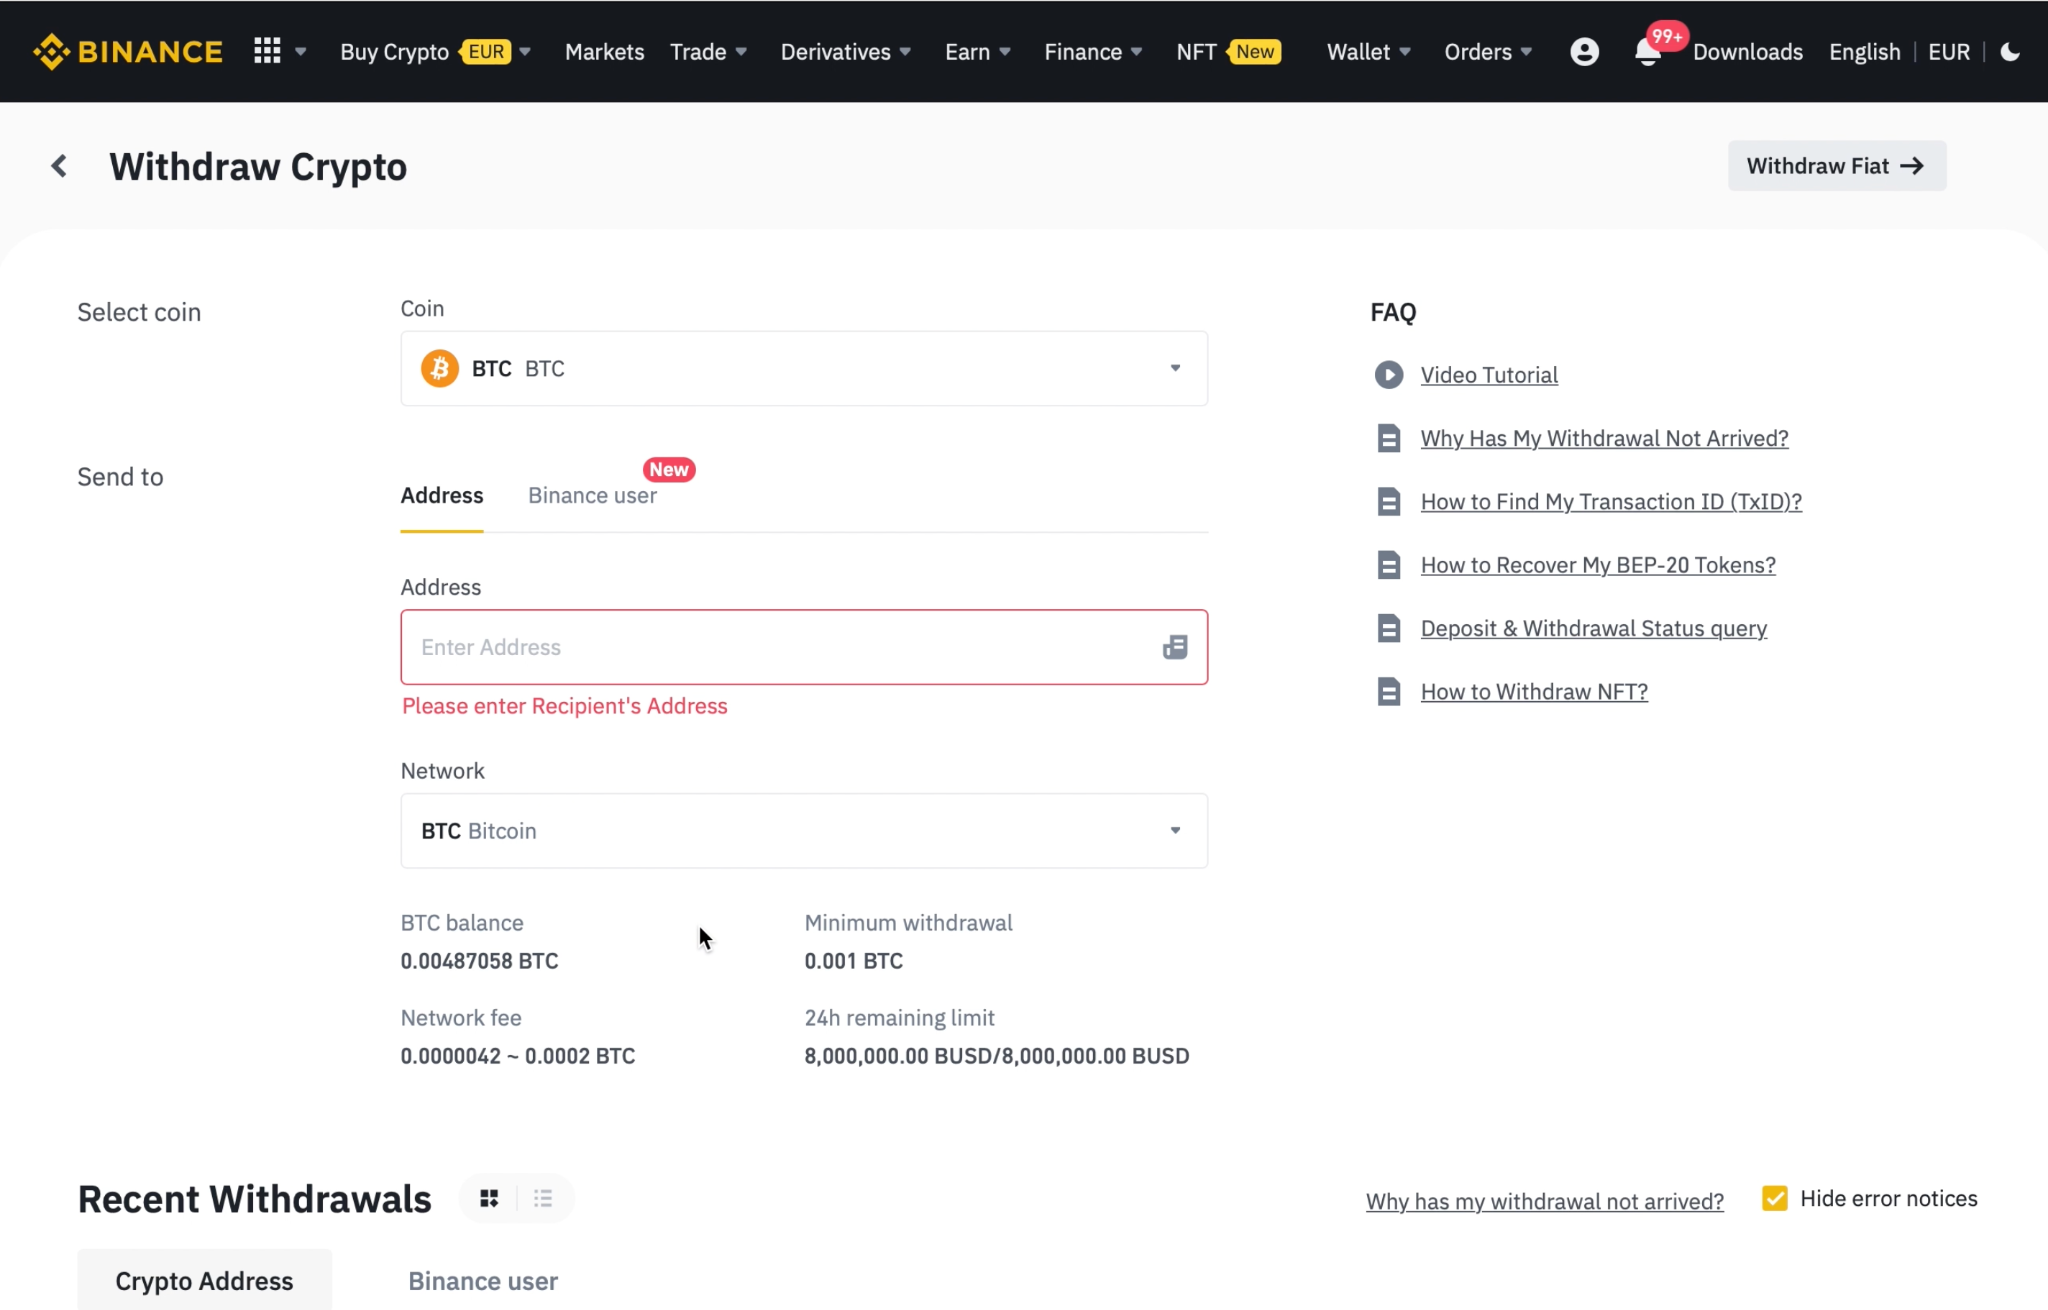Screen dimensions: 2048x1310
Task: Open How to Find My Transaction ID link
Action: pos(1611,501)
